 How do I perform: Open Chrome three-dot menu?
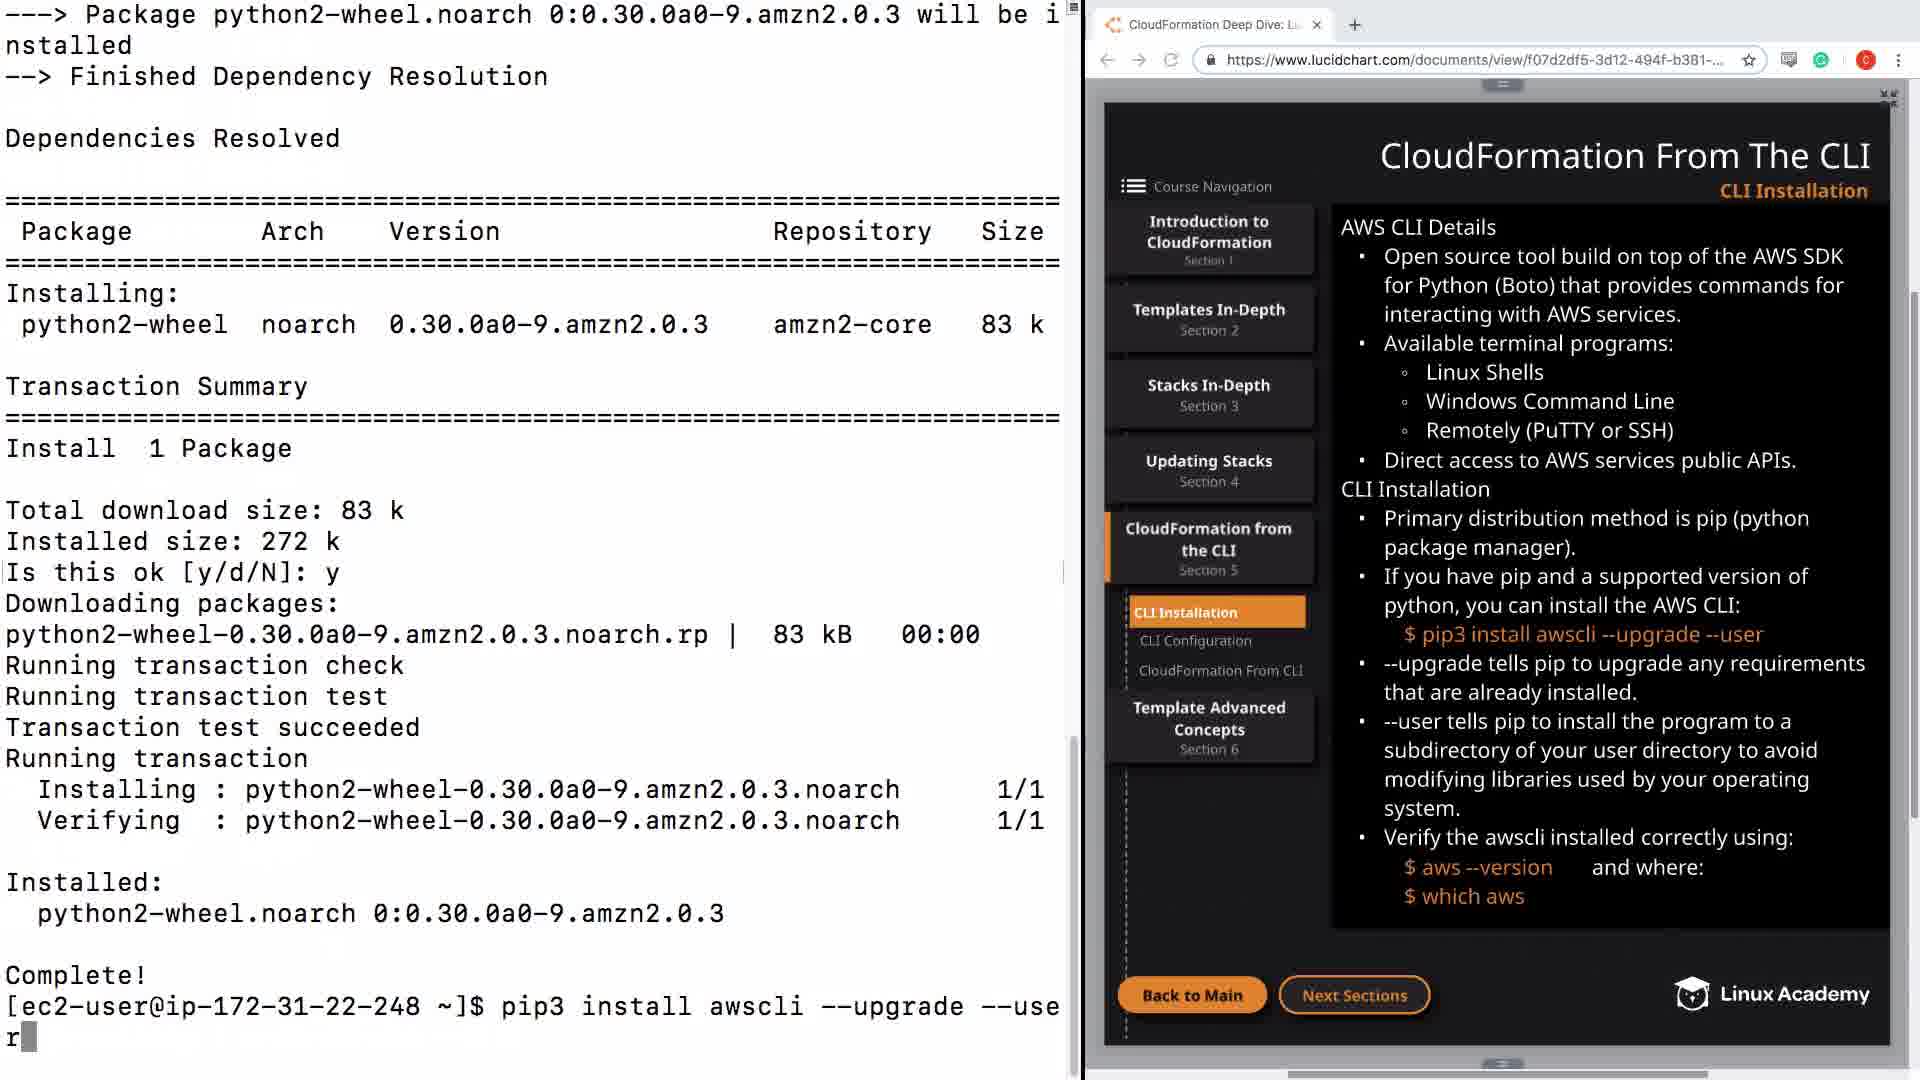(1898, 60)
